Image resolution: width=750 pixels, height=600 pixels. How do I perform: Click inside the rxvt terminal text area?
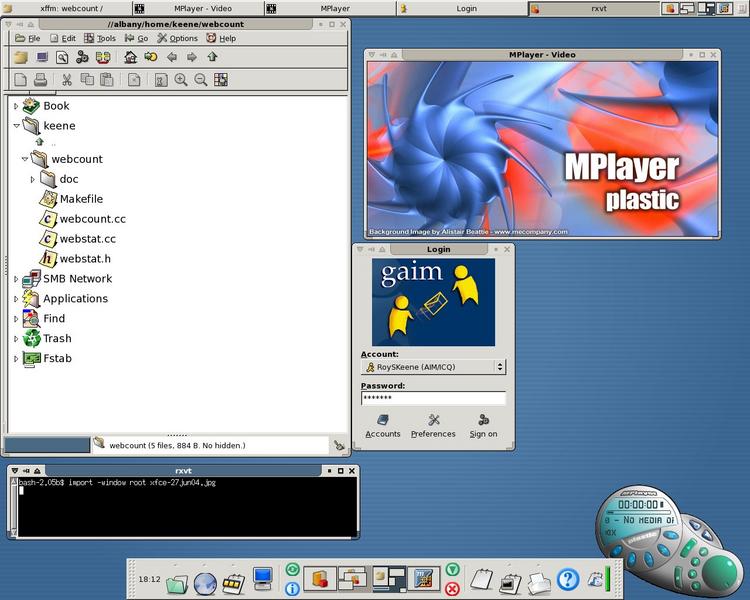tap(188, 507)
